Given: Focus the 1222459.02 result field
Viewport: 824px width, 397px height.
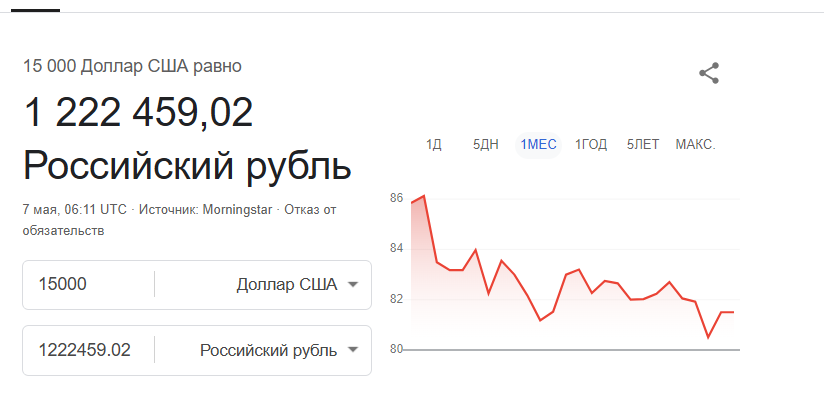Looking at the screenshot, I should (88, 350).
